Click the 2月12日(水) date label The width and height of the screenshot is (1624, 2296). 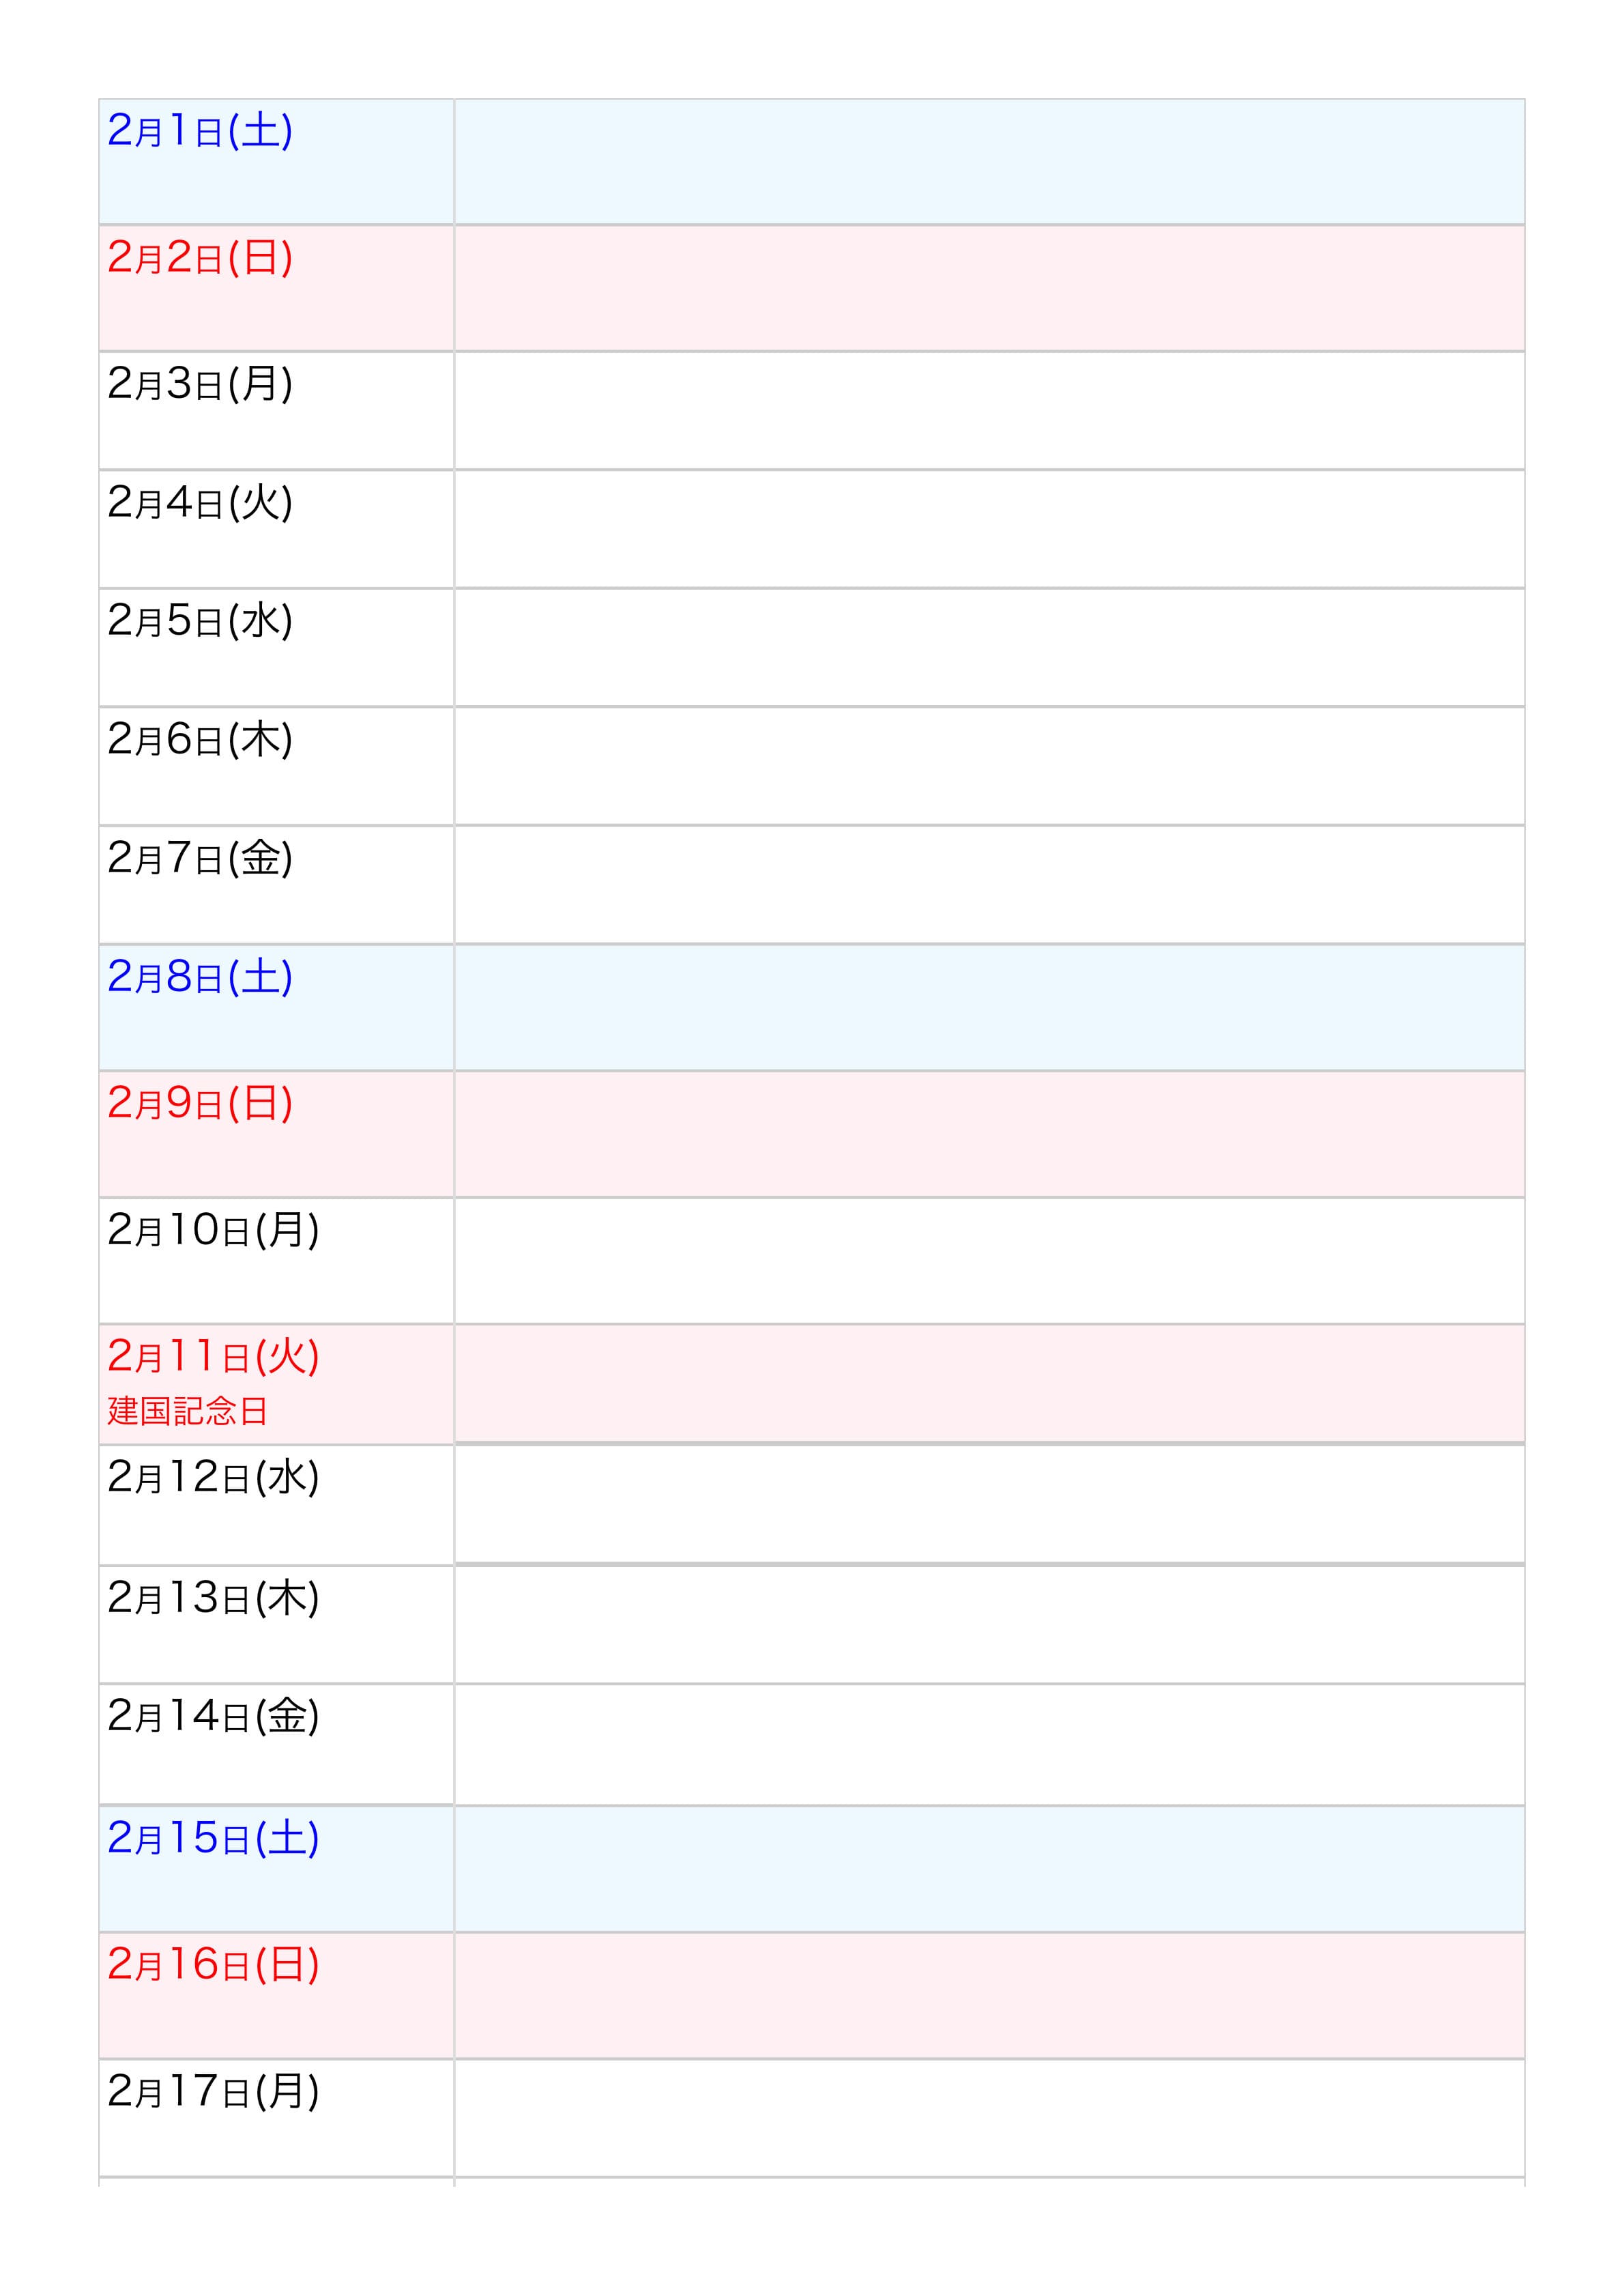coord(213,1477)
